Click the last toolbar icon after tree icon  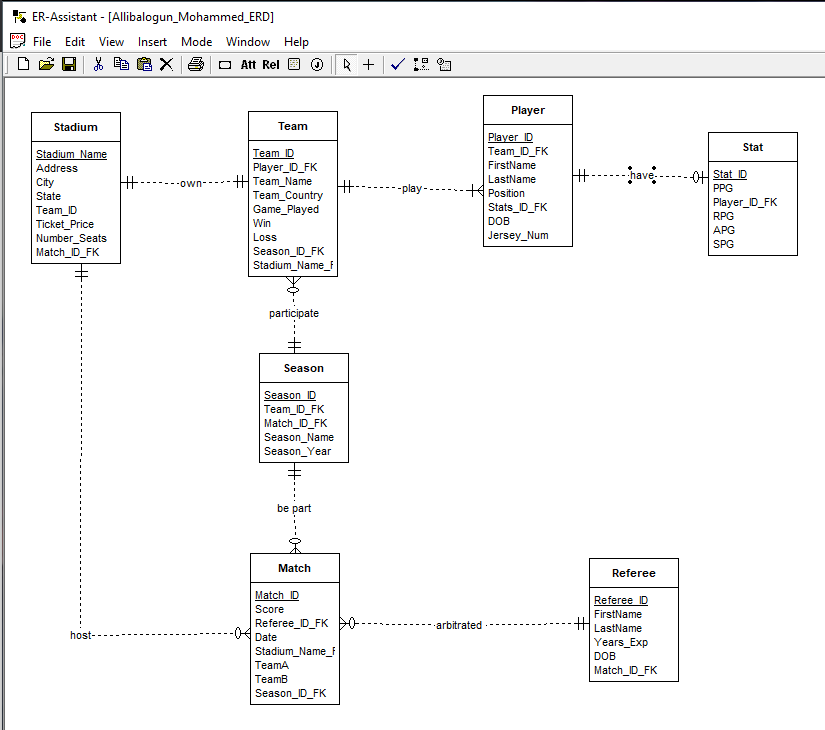click(x=444, y=64)
